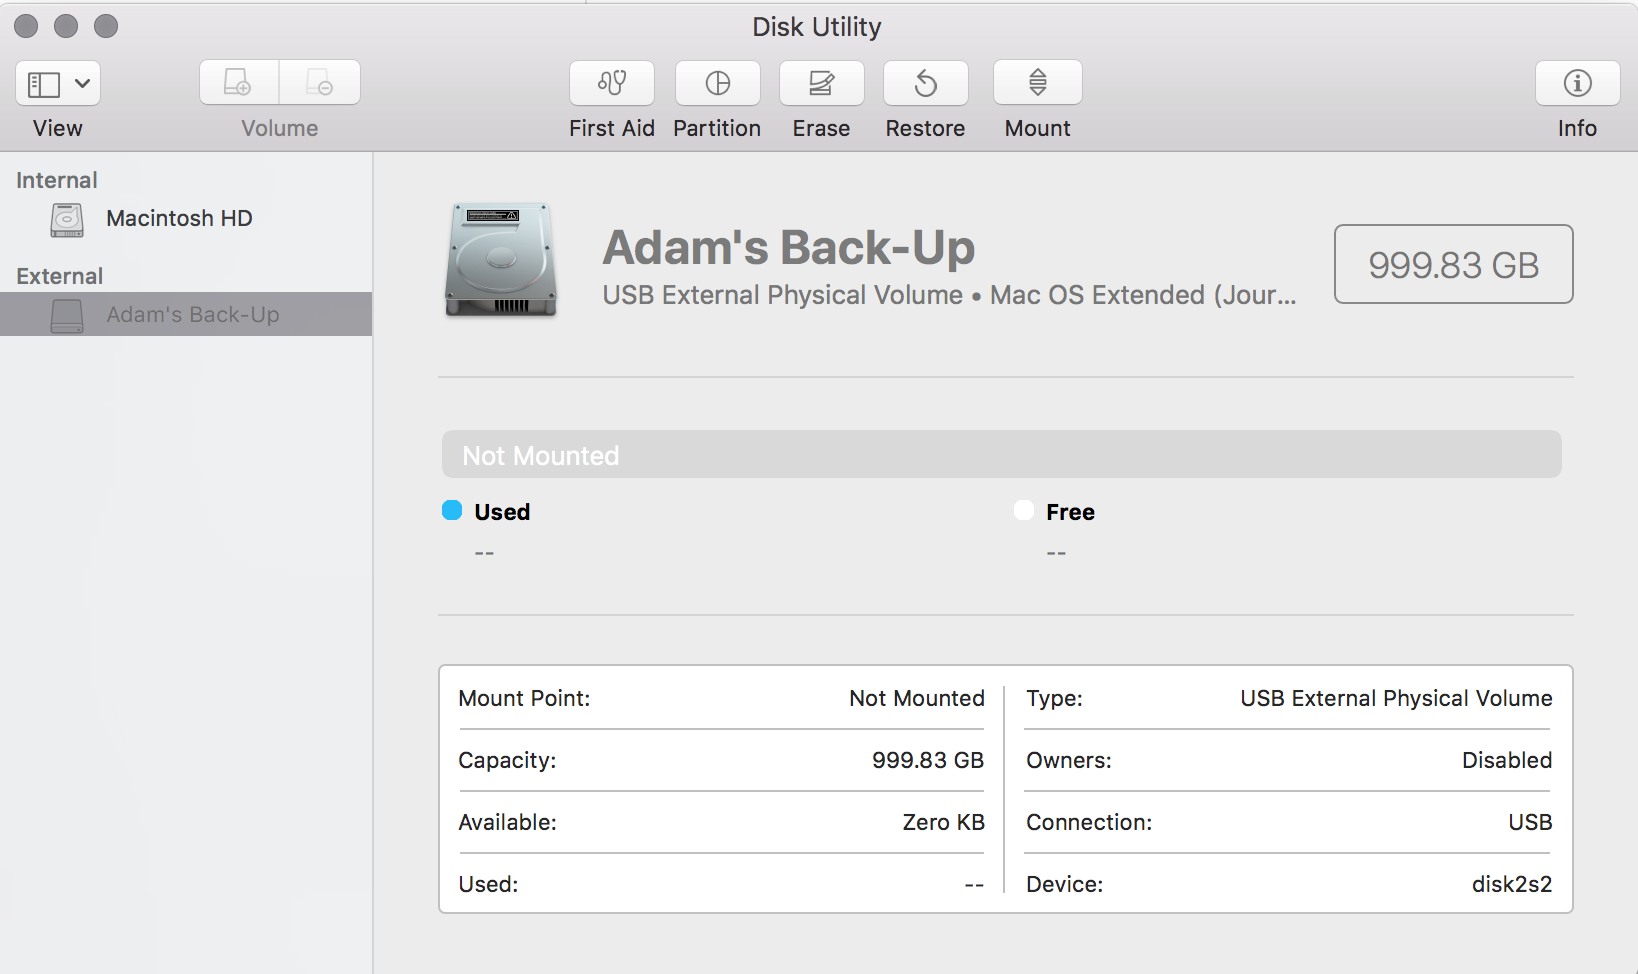Click the Restore arrow icon

click(x=926, y=83)
